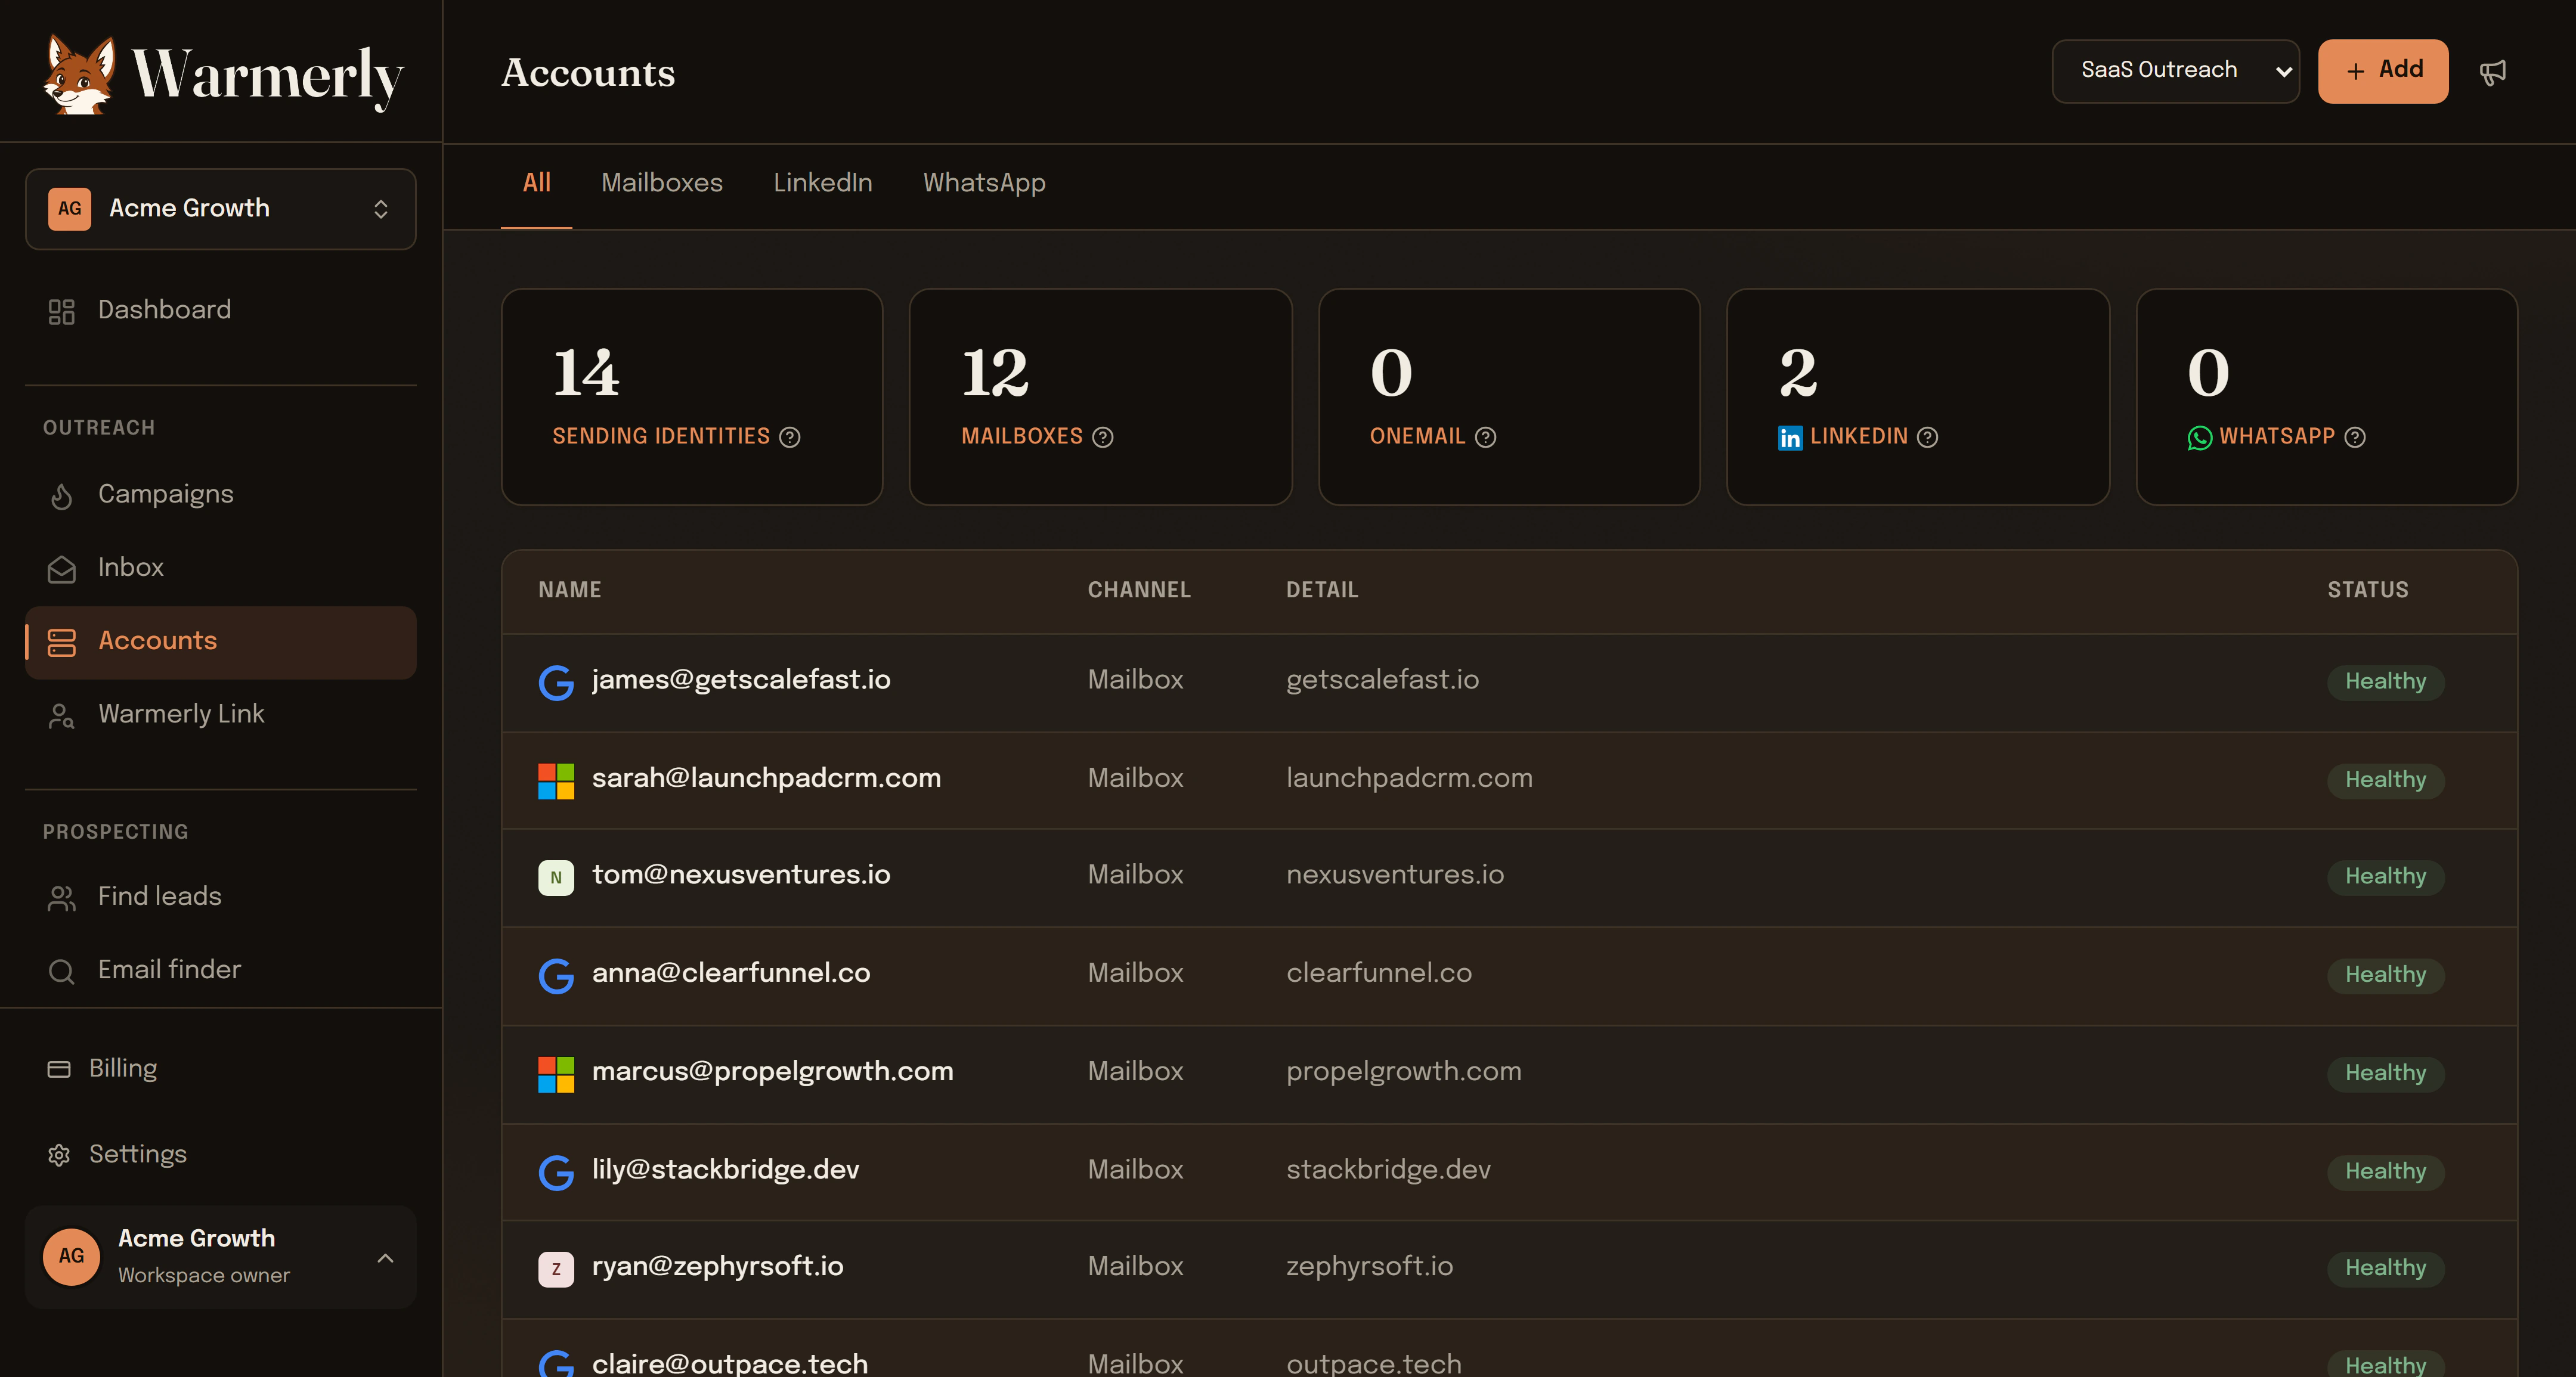The width and height of the screenshot is (2576, 1377).
Task: Open the SaaS Outreach dropdown
Action: (2175, 71)
